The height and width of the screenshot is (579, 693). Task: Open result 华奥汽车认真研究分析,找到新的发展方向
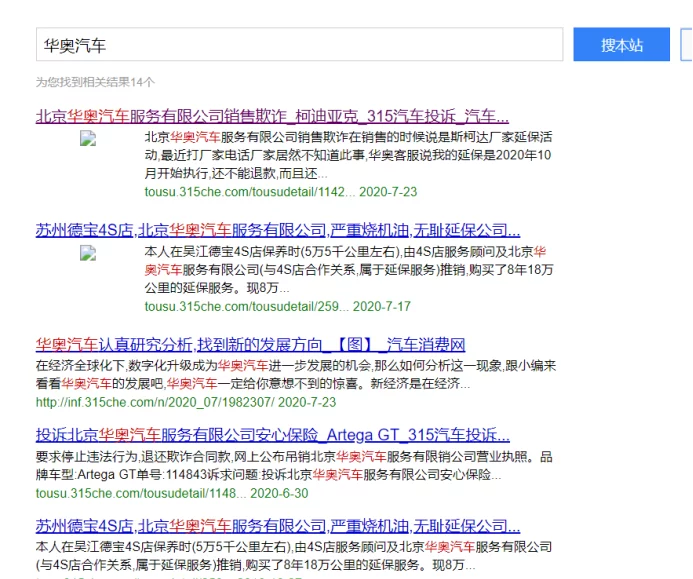(x=250, y=345)
